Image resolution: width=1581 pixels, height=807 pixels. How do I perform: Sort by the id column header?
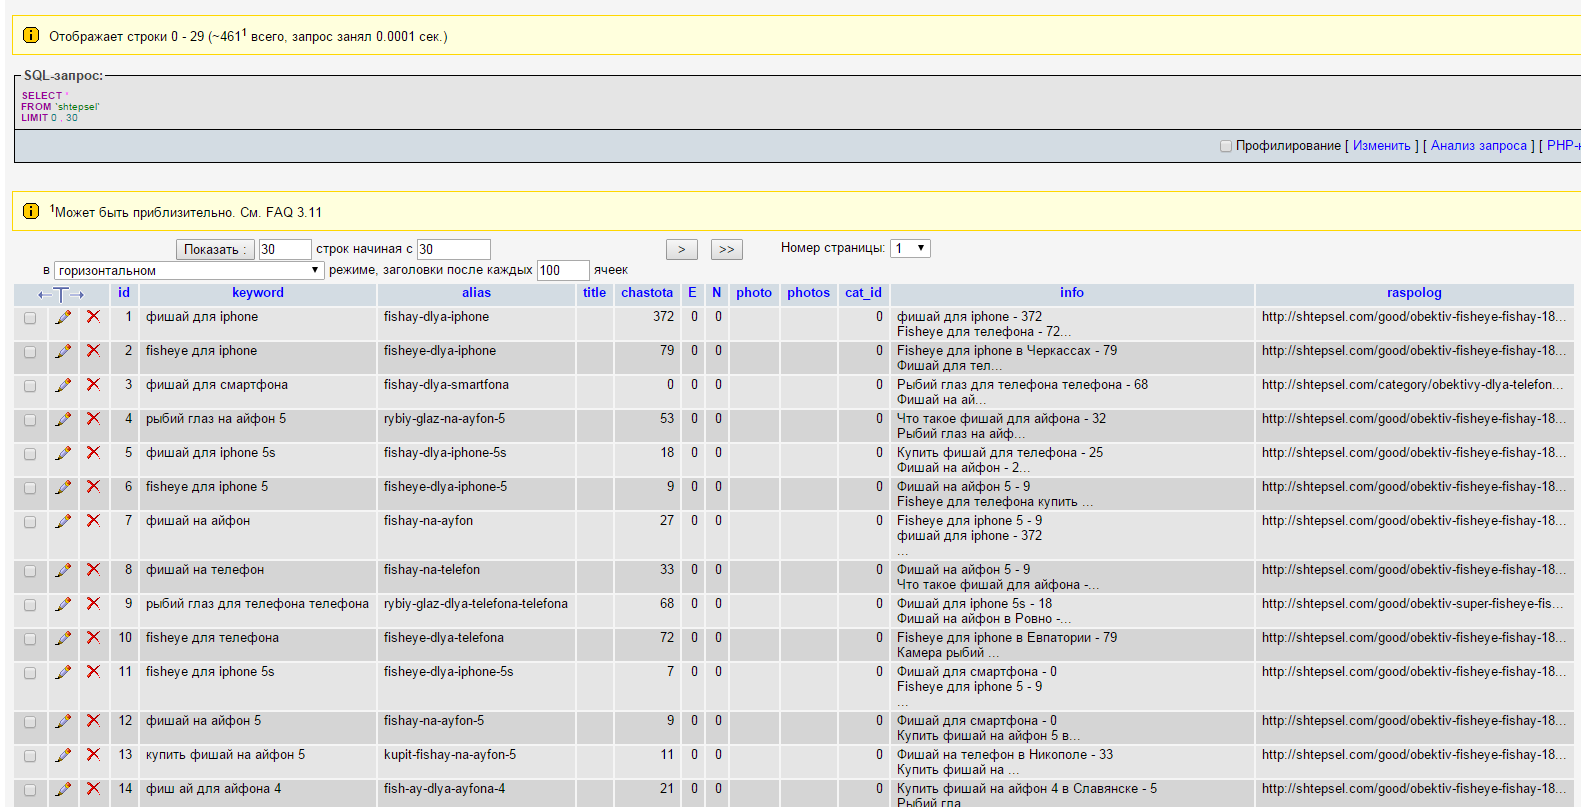[x=124, y=293]
